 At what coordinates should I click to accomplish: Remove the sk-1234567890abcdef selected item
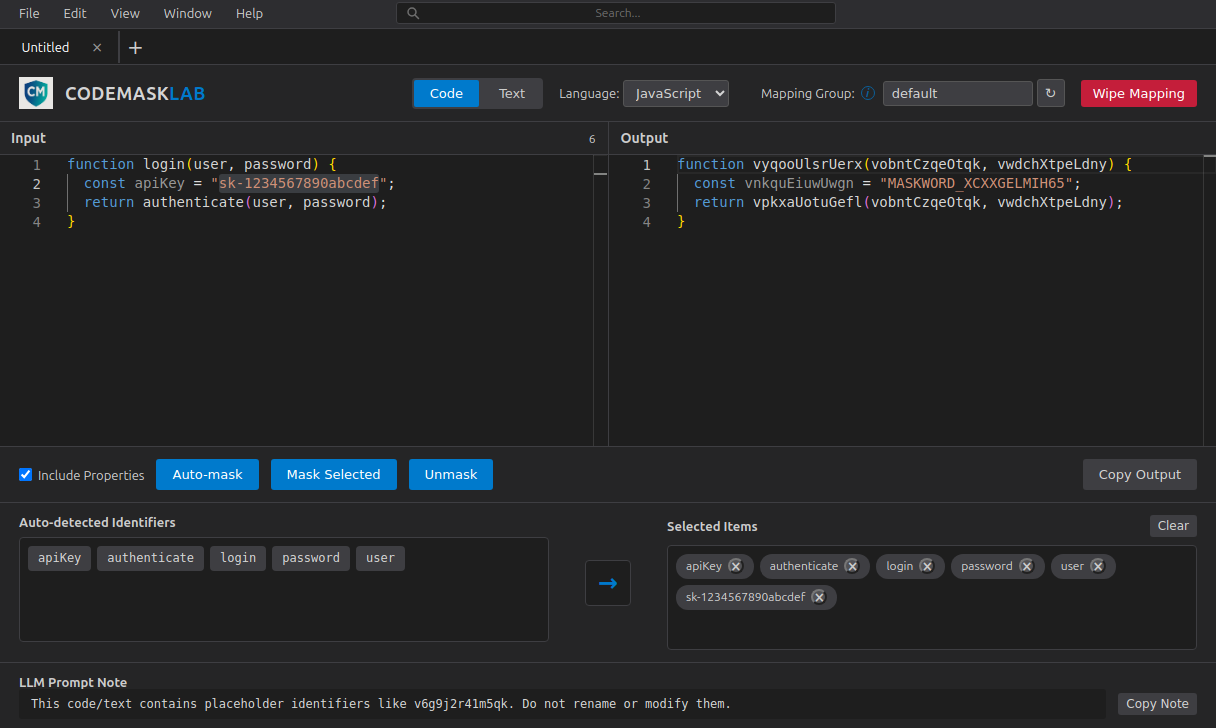[819, 597]
